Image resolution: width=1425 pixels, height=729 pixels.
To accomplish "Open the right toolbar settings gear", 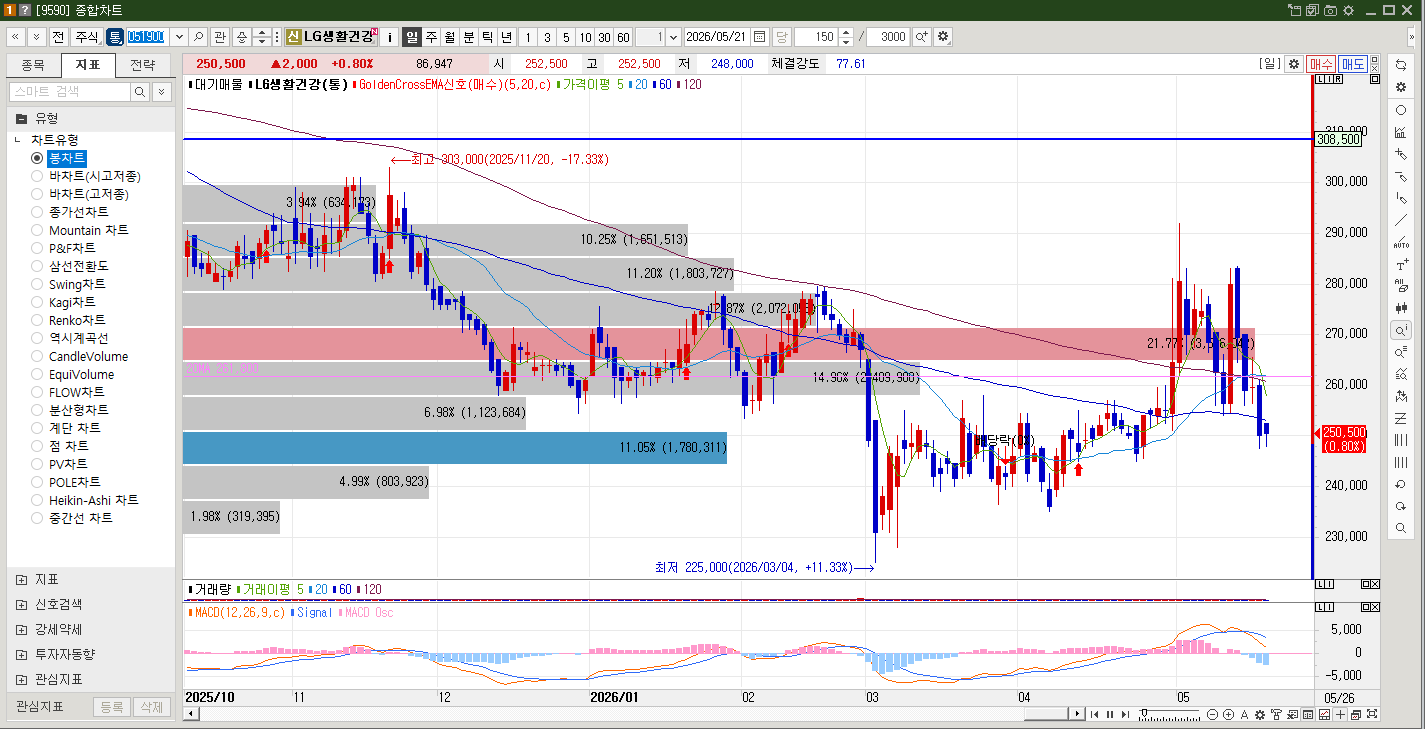I will point(1401,87).
